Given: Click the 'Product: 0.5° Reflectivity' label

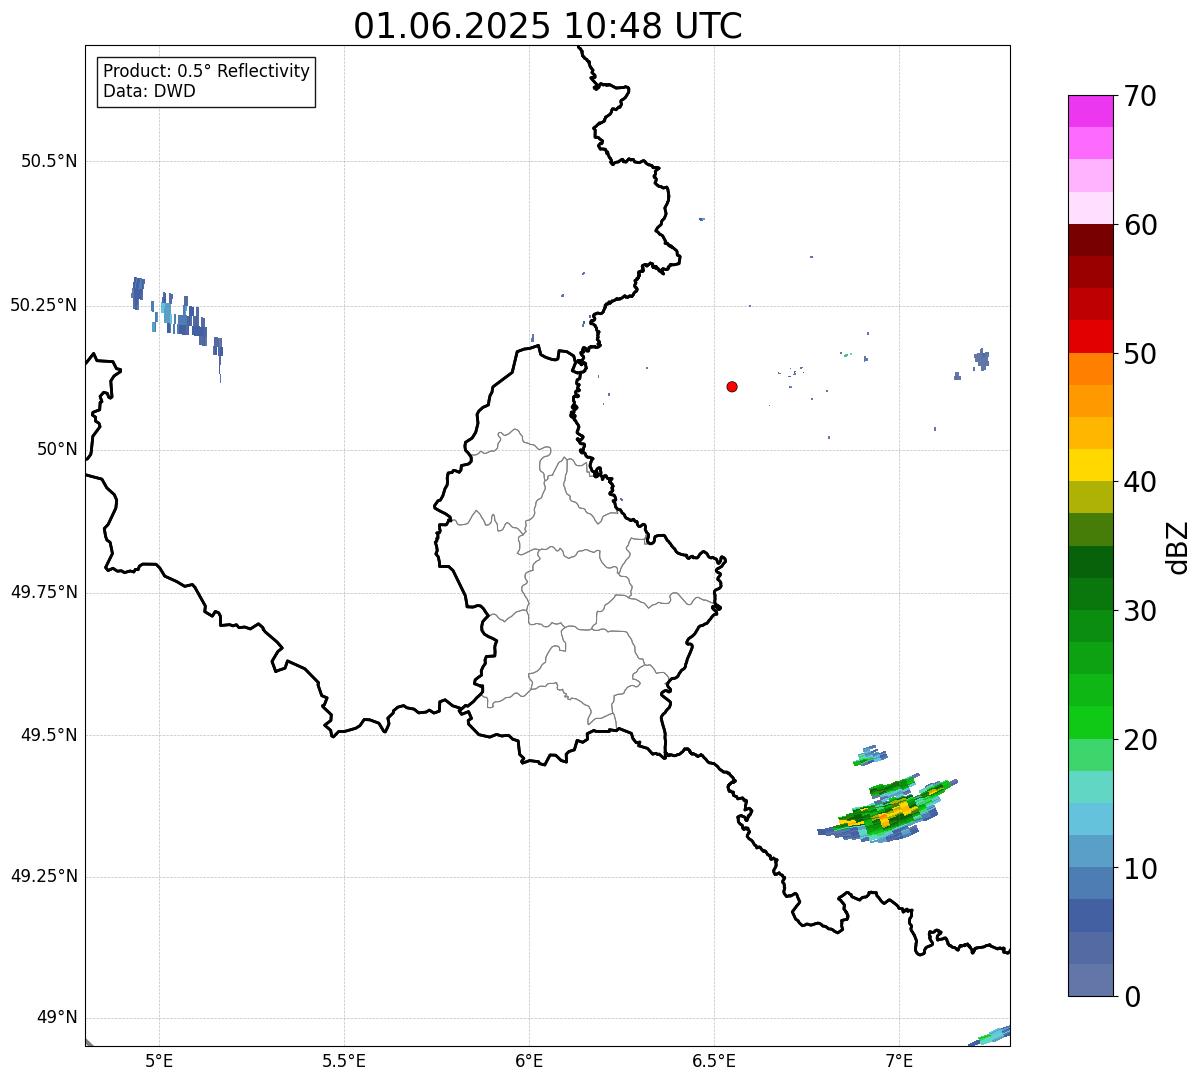Looking at the screenshot, I should [206, 72].
